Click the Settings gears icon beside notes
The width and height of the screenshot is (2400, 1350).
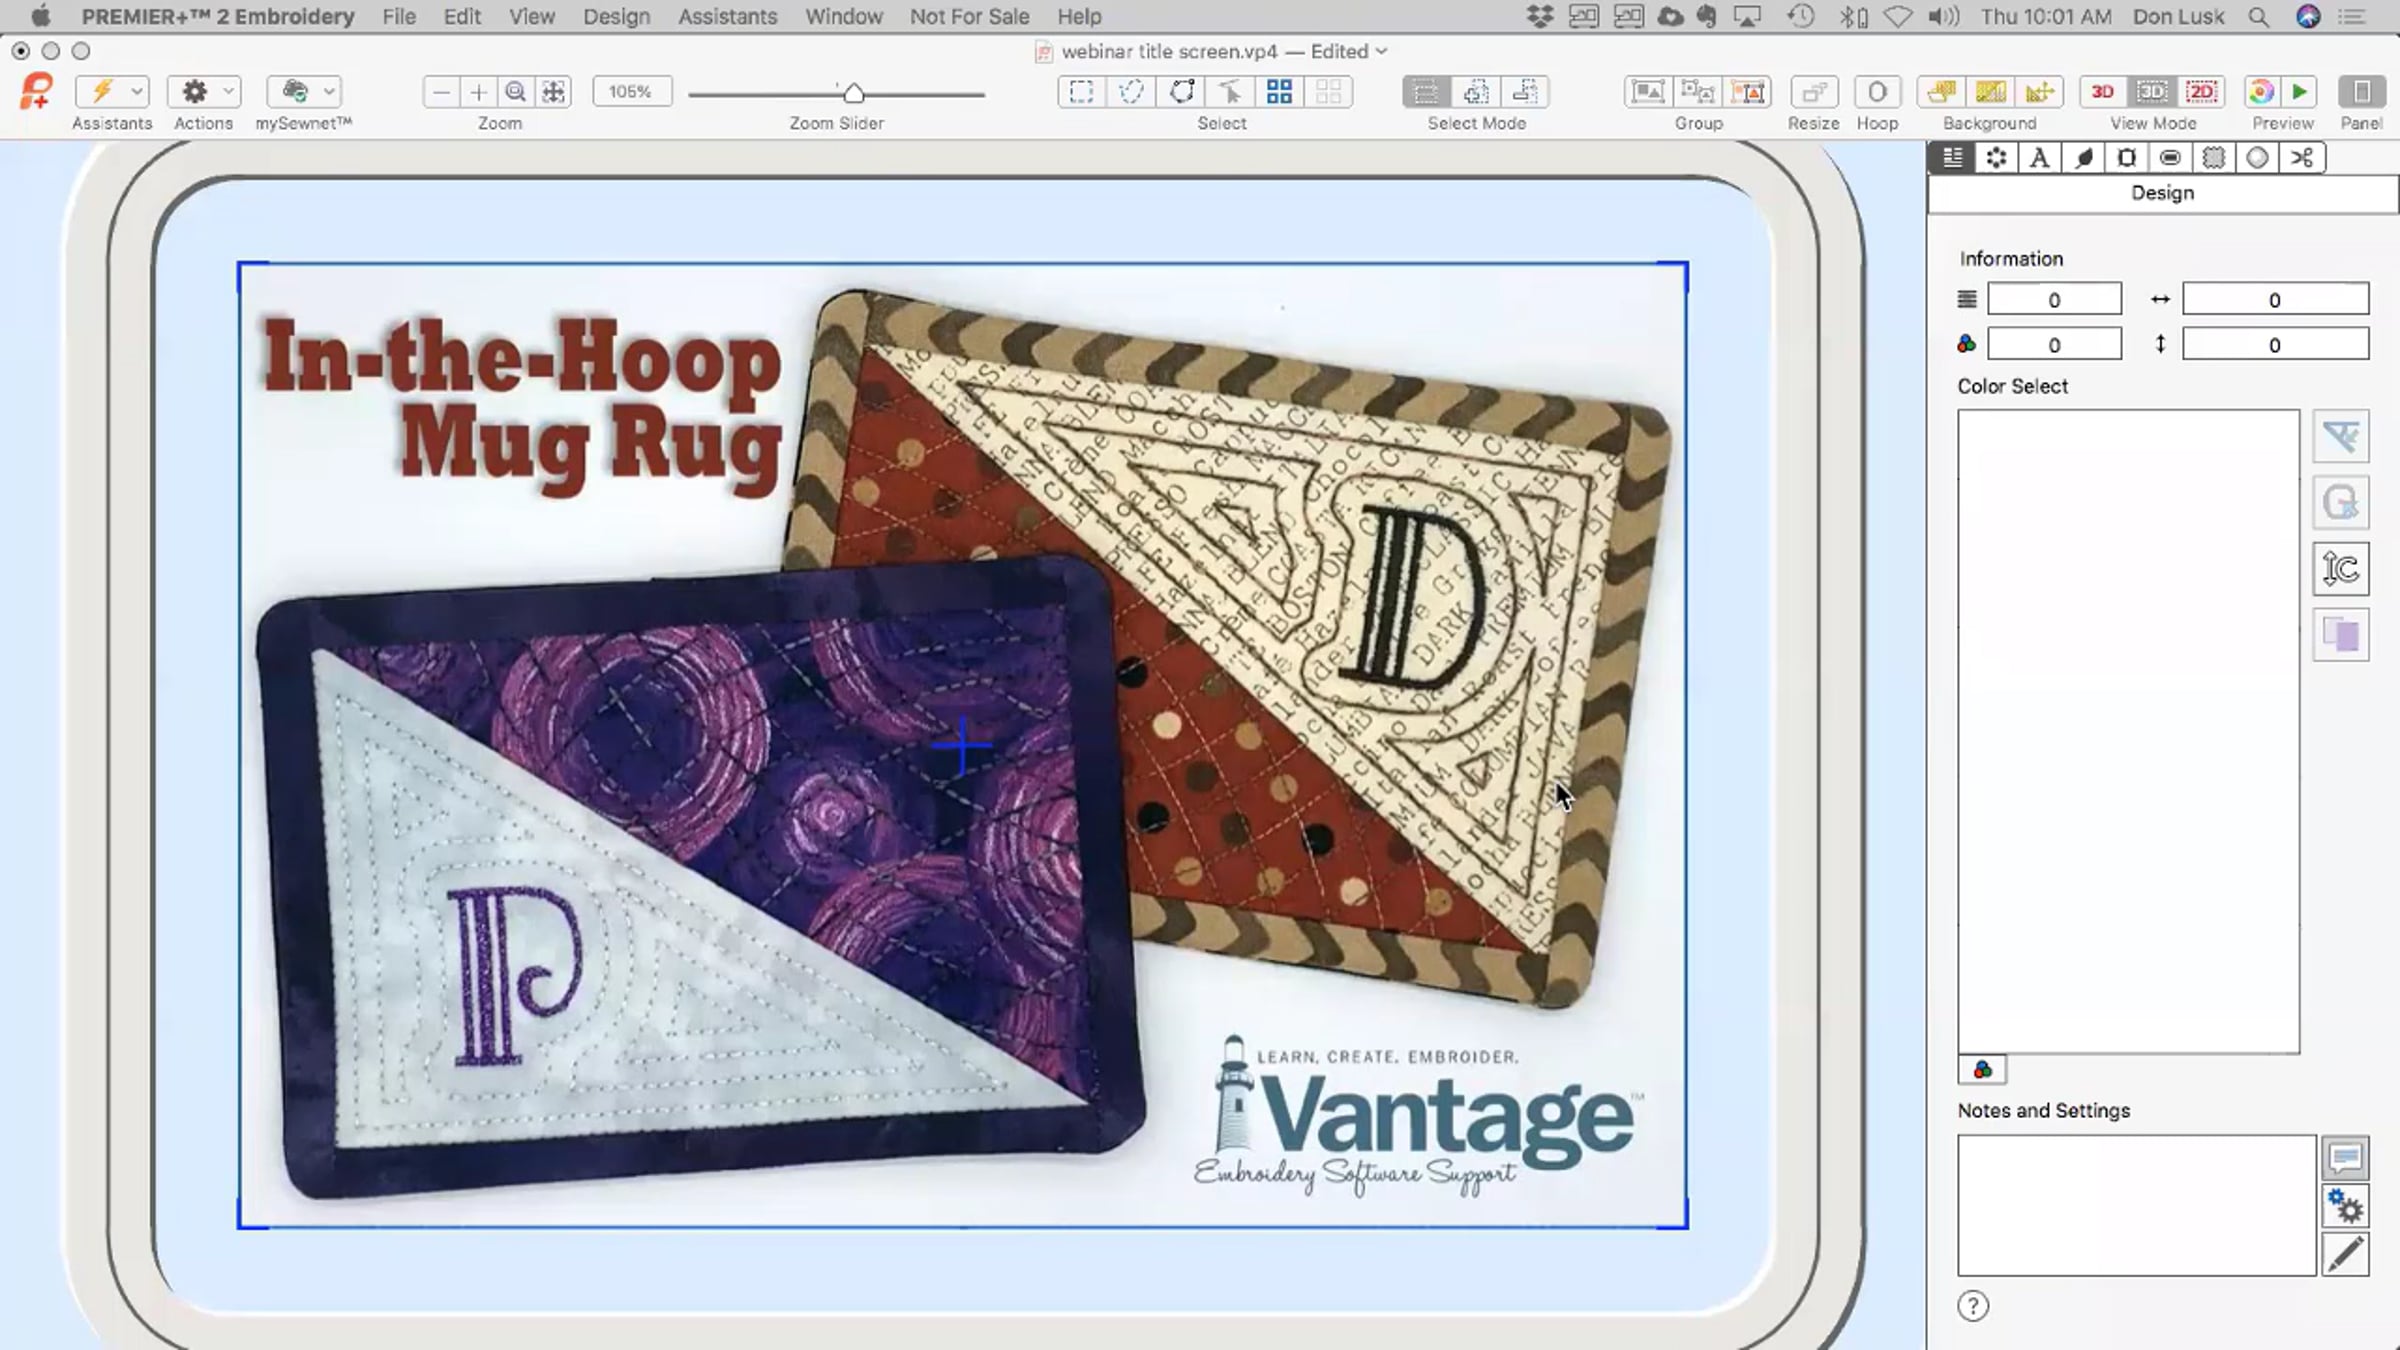(2345, 1207)
